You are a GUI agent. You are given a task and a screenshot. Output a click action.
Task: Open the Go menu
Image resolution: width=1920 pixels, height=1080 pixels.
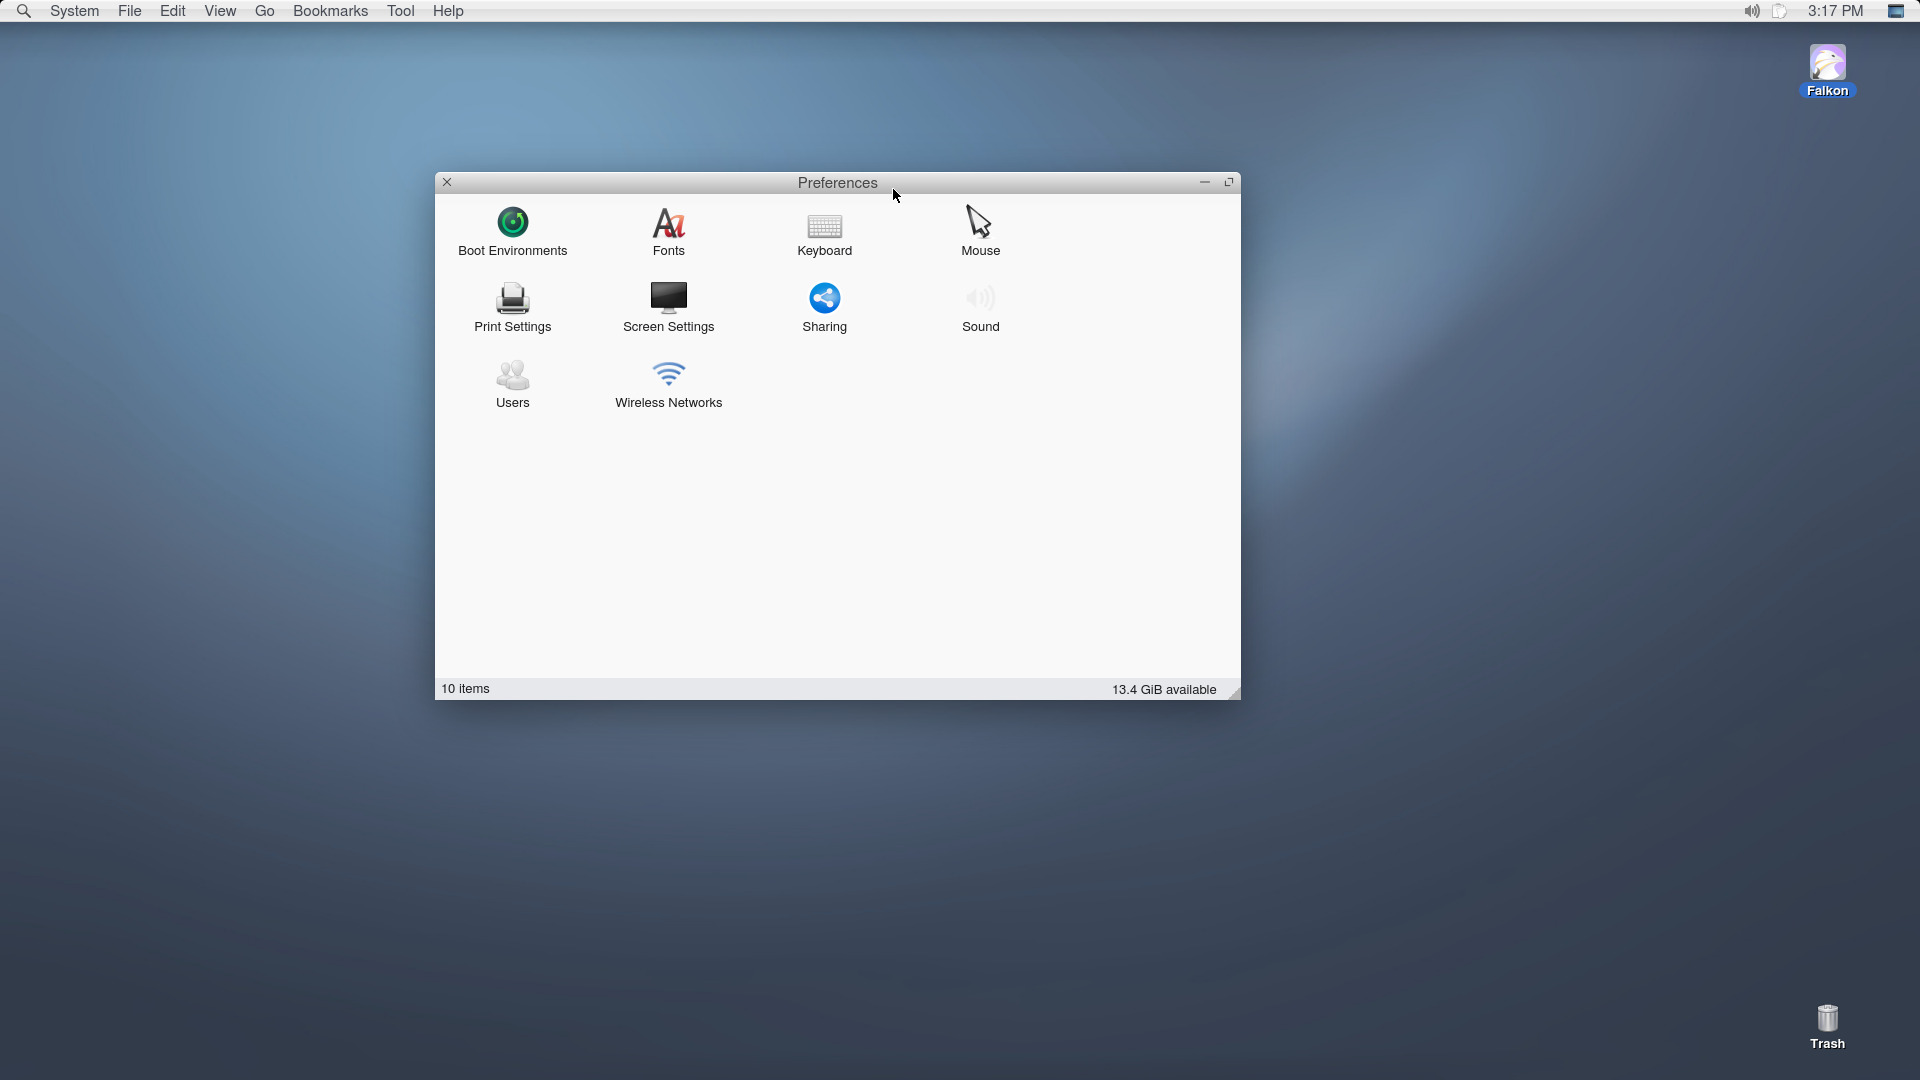[264, 11]
